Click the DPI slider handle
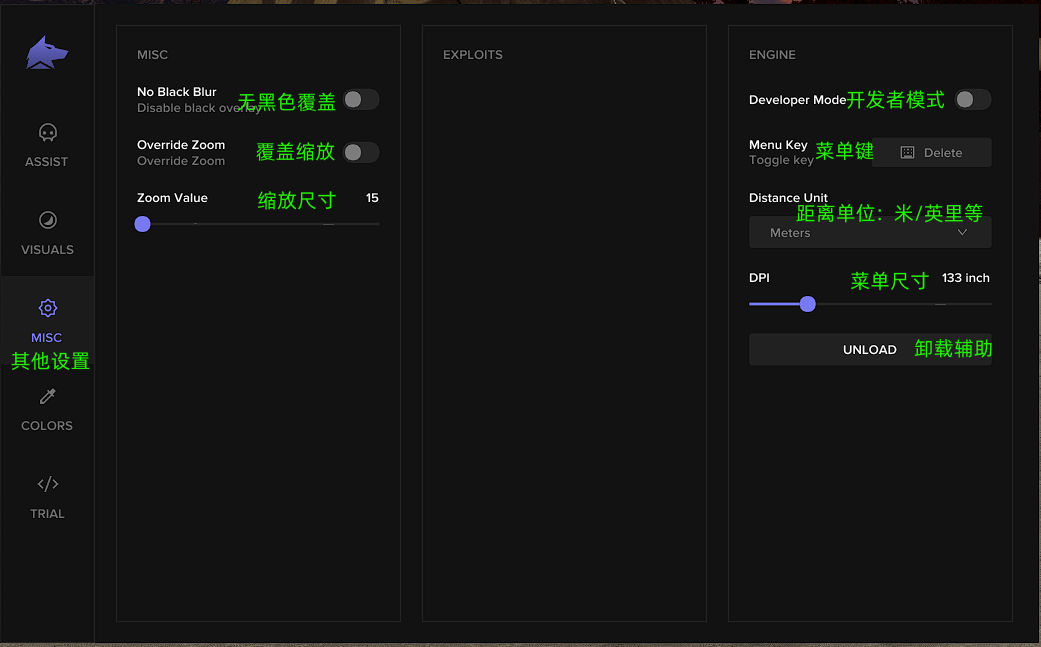 [x=808, y=304]
